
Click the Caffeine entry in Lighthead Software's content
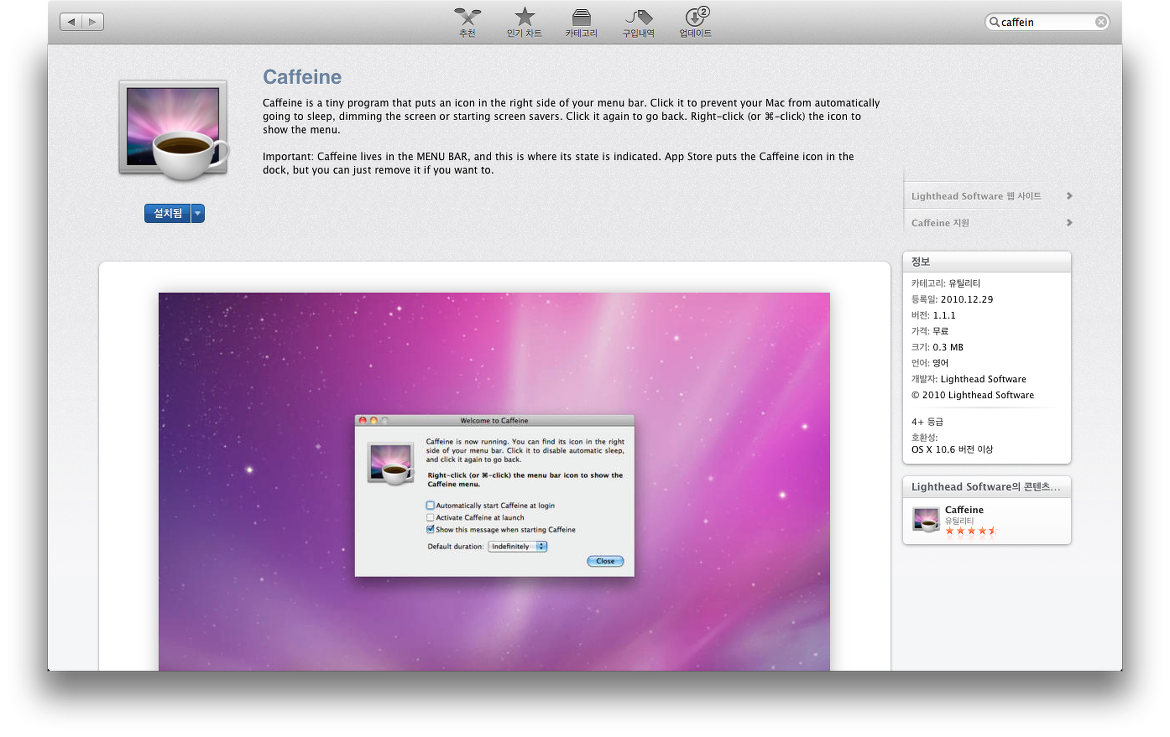(986, 520)
